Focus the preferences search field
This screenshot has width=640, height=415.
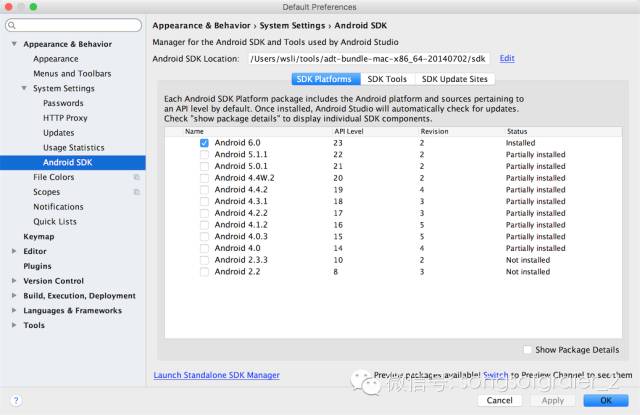click(x=73, y=25)
